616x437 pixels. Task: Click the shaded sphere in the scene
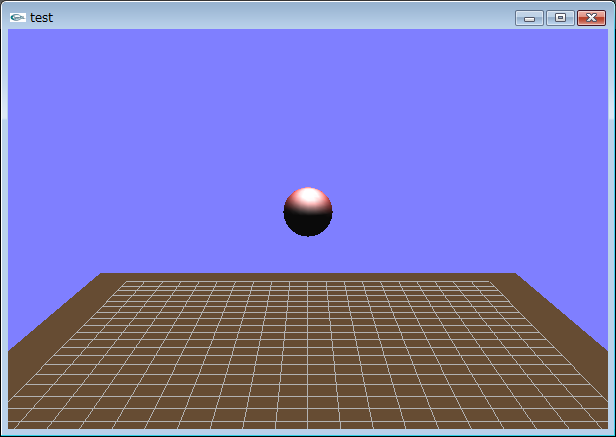308,212
